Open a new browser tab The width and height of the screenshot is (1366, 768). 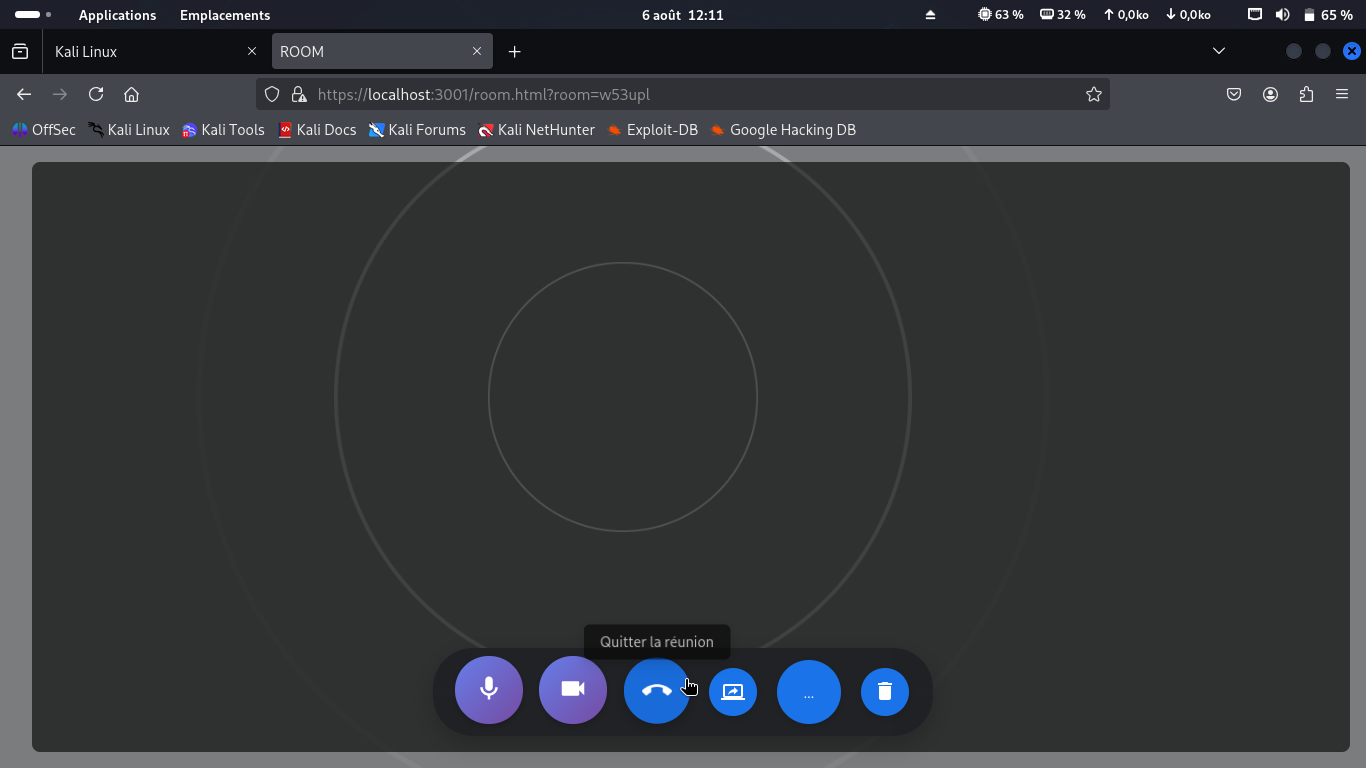point(514,51)
